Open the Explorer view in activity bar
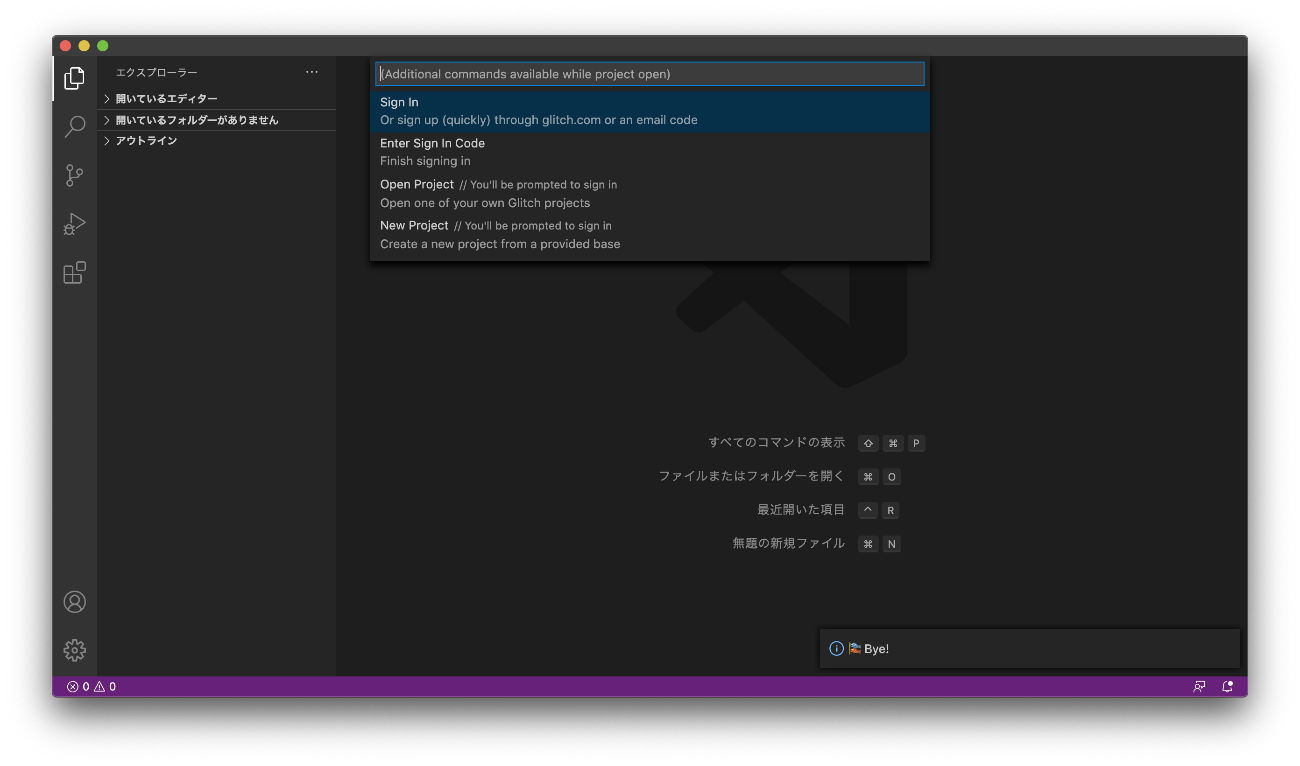The width and height of the screenshot is (1300, 766). coord(74,78)
